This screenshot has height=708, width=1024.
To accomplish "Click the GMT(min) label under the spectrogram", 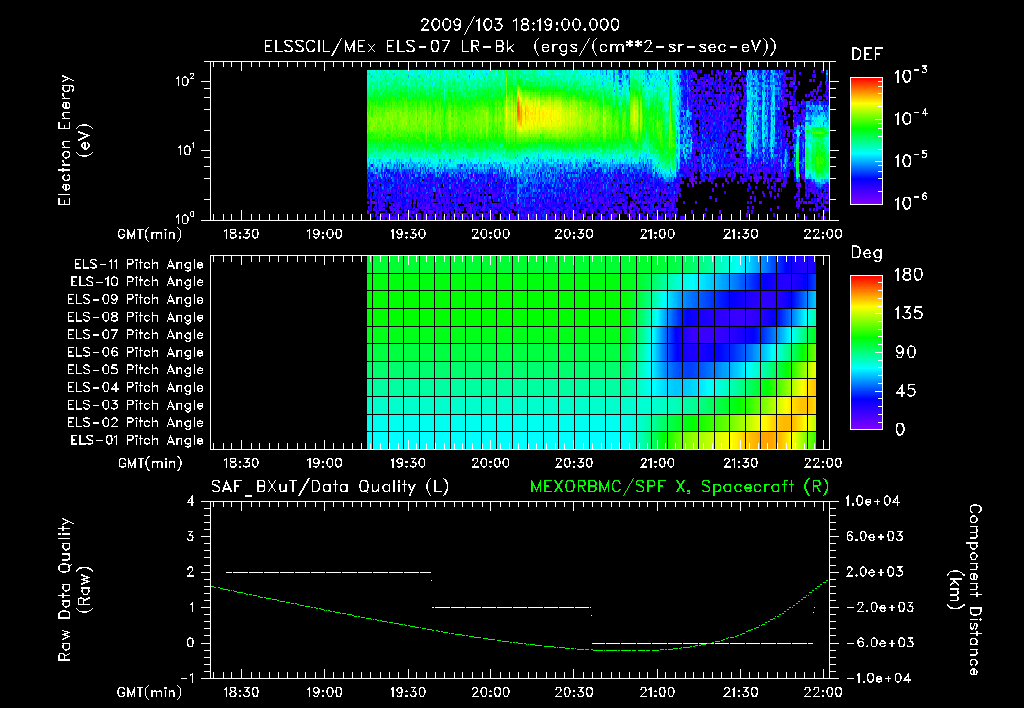I will [x=150, y=234].
